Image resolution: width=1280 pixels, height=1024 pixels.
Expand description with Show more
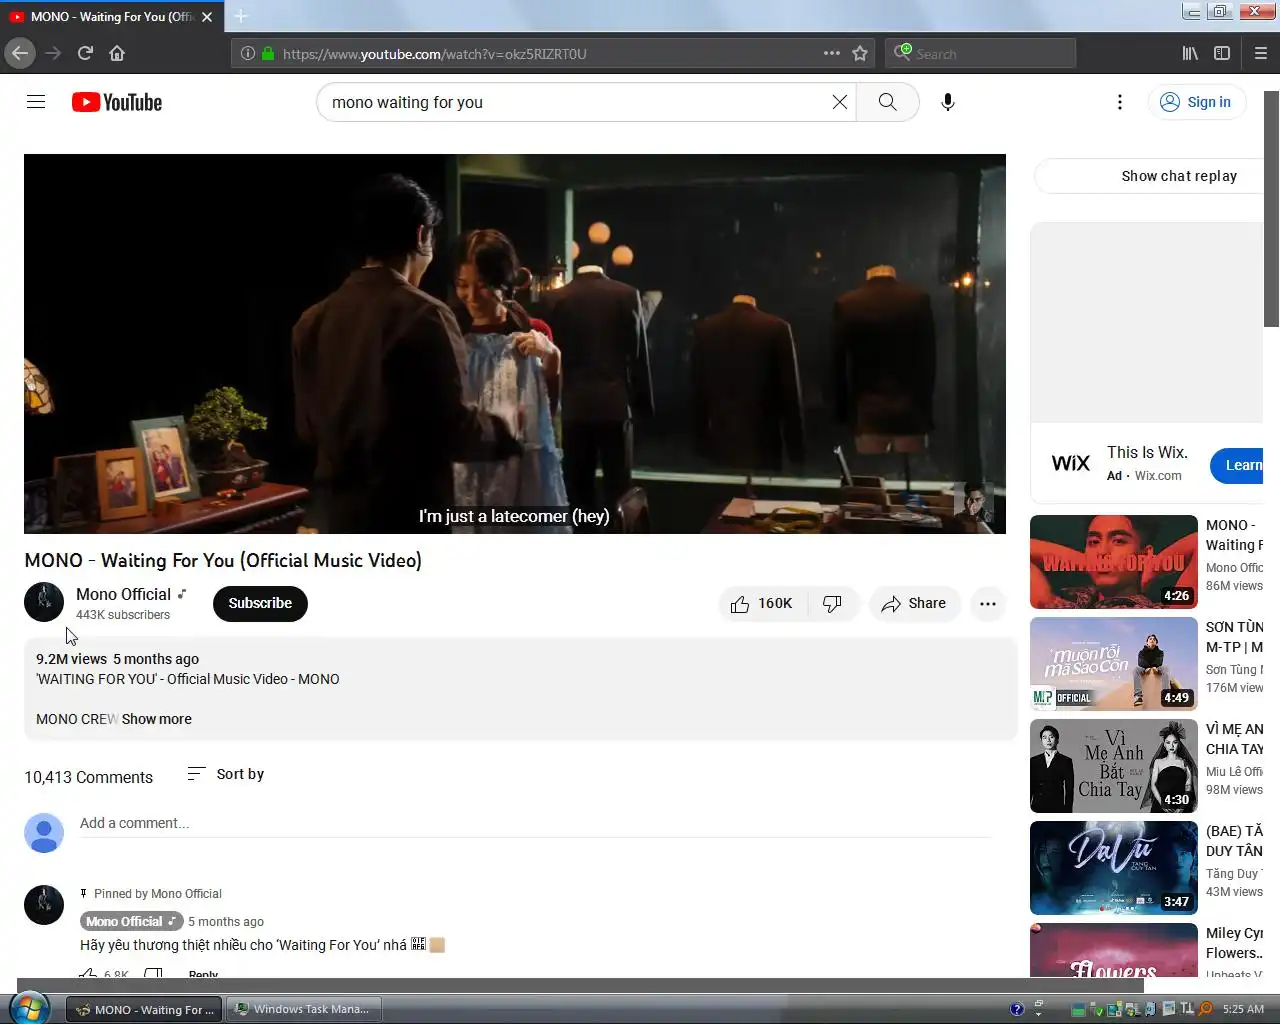[157, 719]
